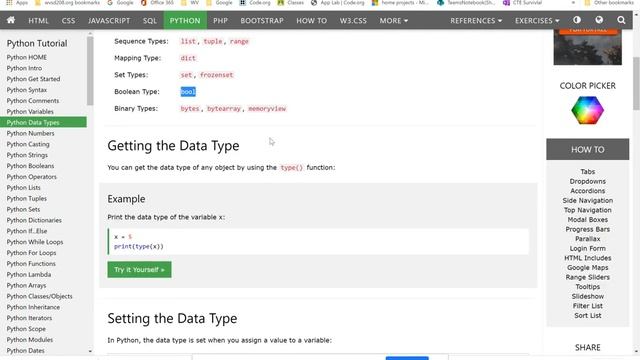
Task: Open Python Operators sidebar link
Action: pyautogui.click(x=31, y=177)
